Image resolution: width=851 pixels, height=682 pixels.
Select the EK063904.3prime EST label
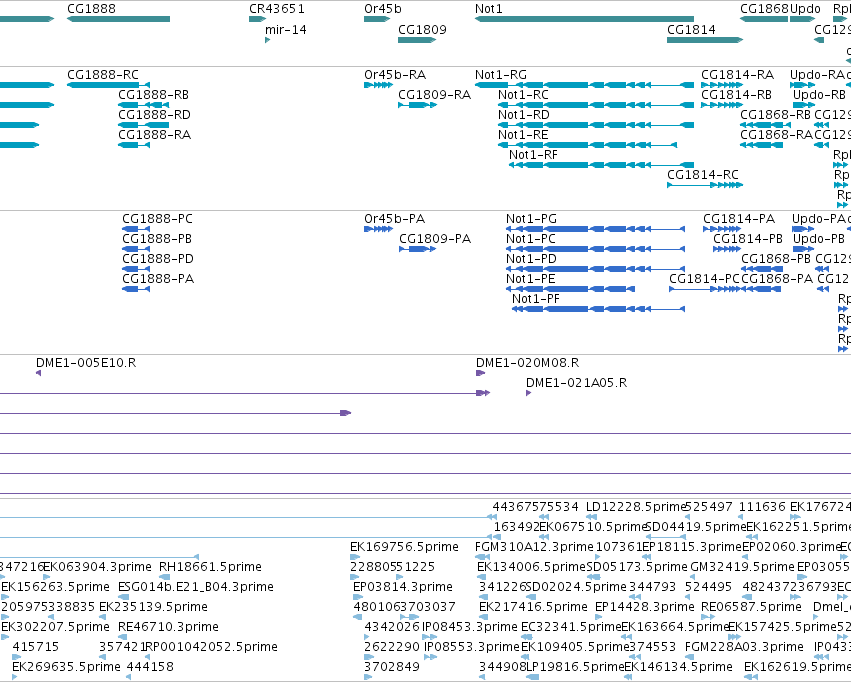(x=98, y=566)
